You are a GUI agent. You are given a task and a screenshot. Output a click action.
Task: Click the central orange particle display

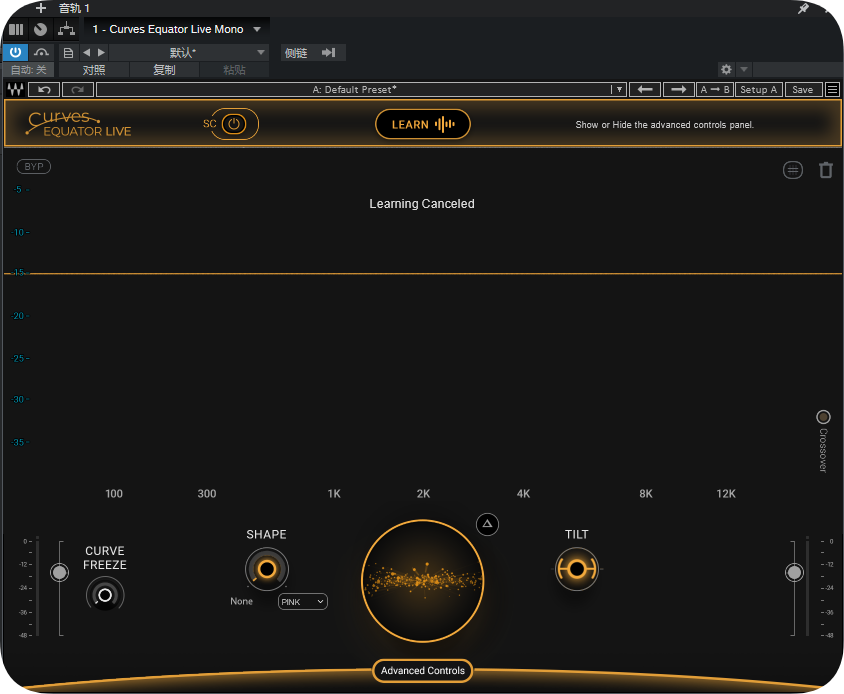click(423, 581)
